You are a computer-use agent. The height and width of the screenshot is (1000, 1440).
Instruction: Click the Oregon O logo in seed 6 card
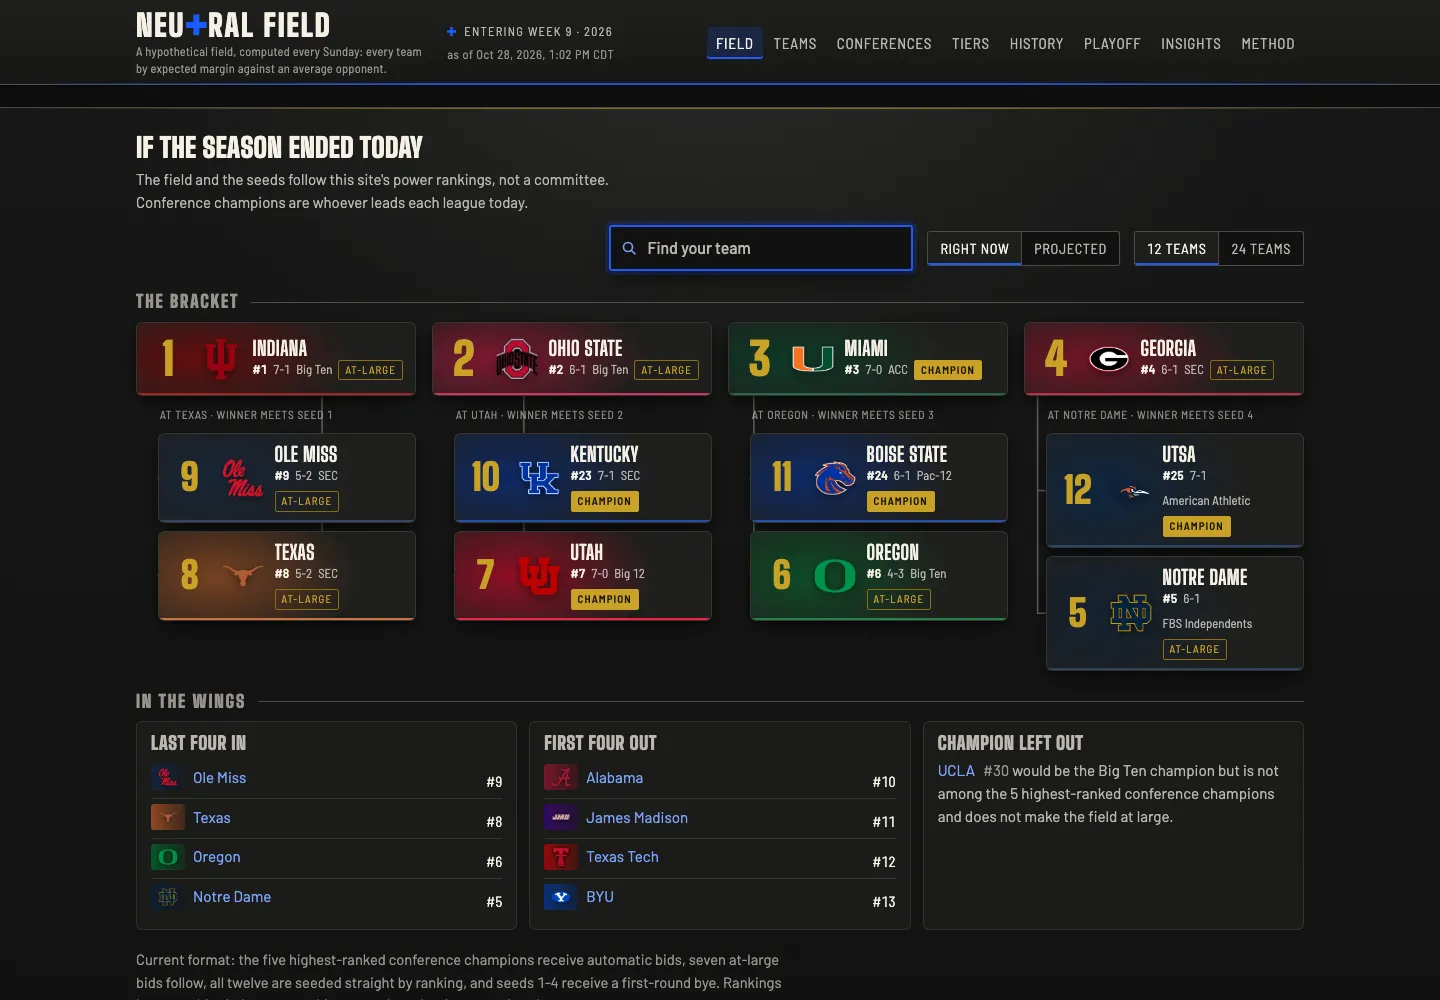(834, 576)
